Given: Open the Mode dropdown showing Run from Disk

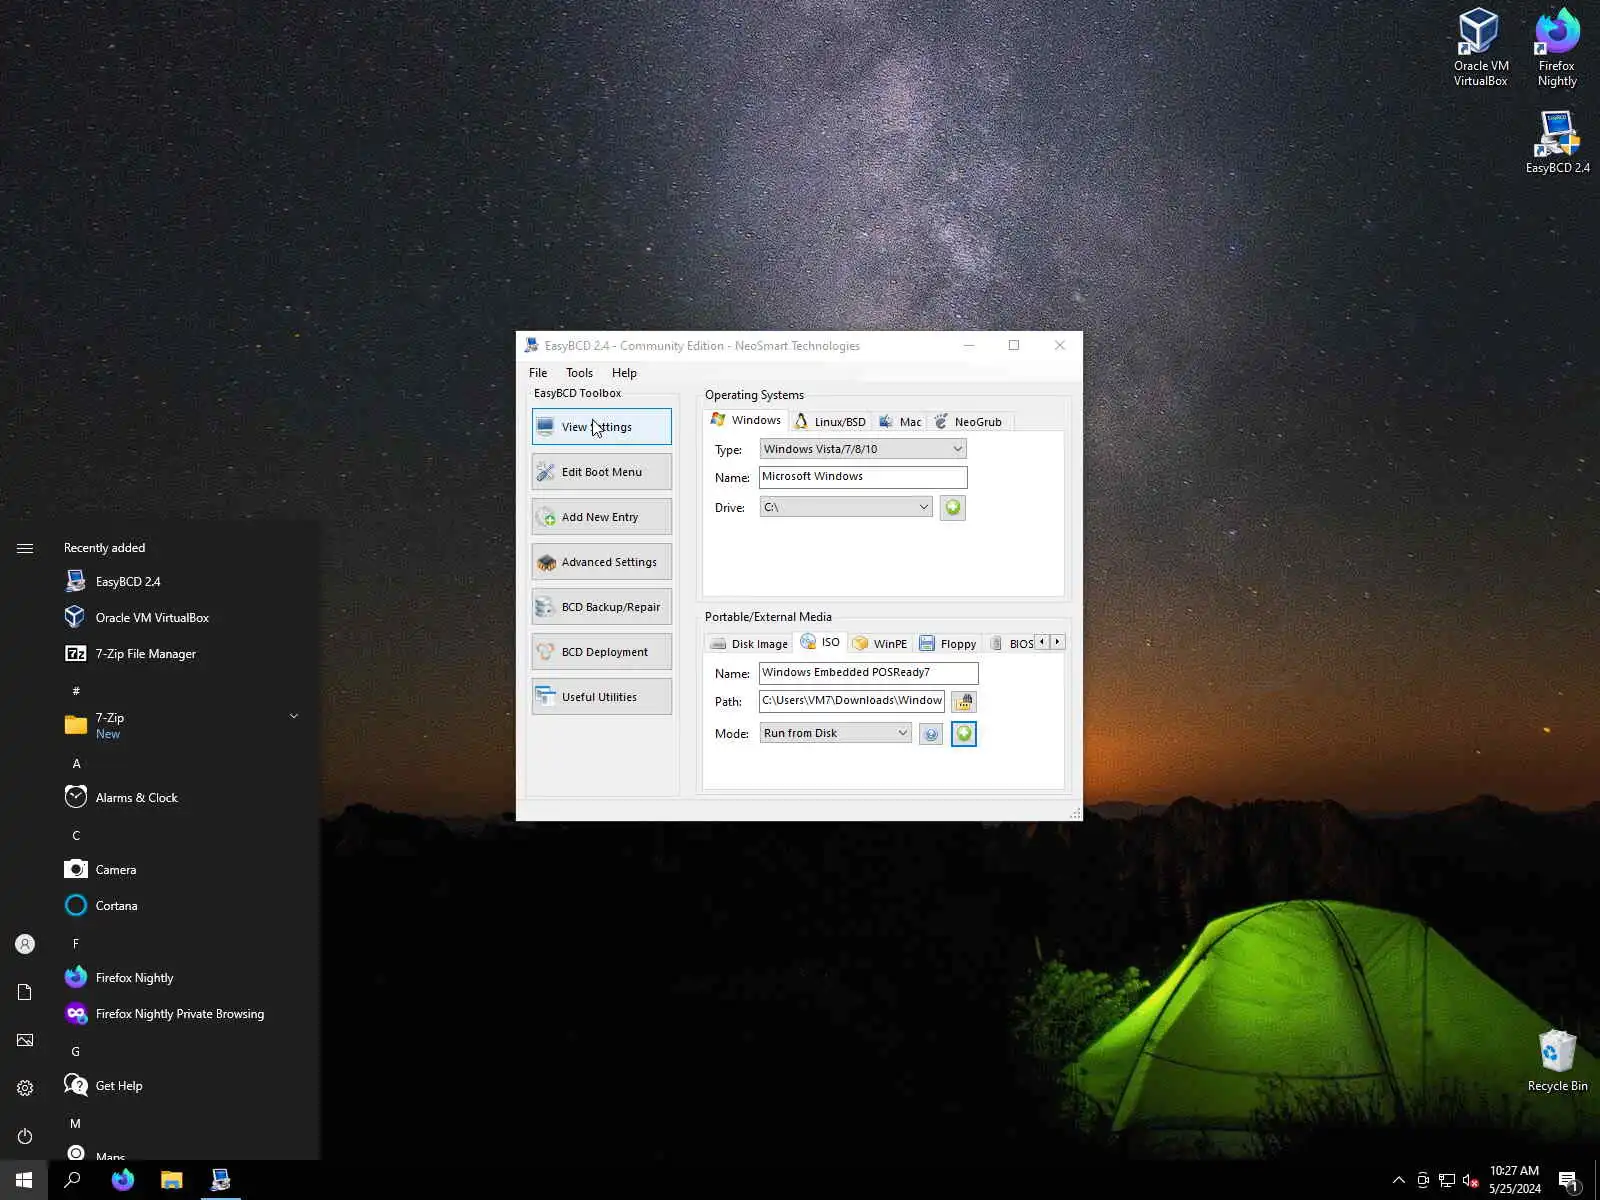Looking at the screenshot, I should click(836, 733).
